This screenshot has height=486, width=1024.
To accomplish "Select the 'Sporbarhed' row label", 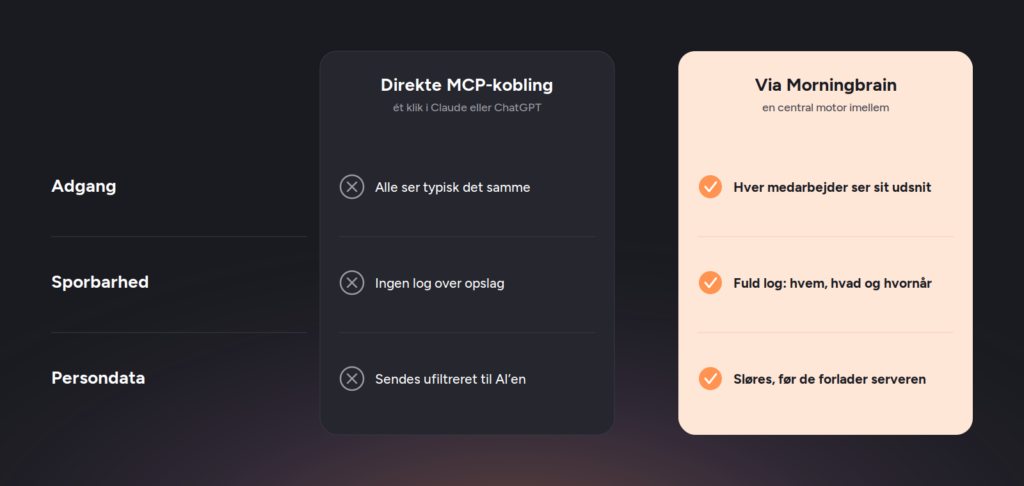I will tap(100, 282).
